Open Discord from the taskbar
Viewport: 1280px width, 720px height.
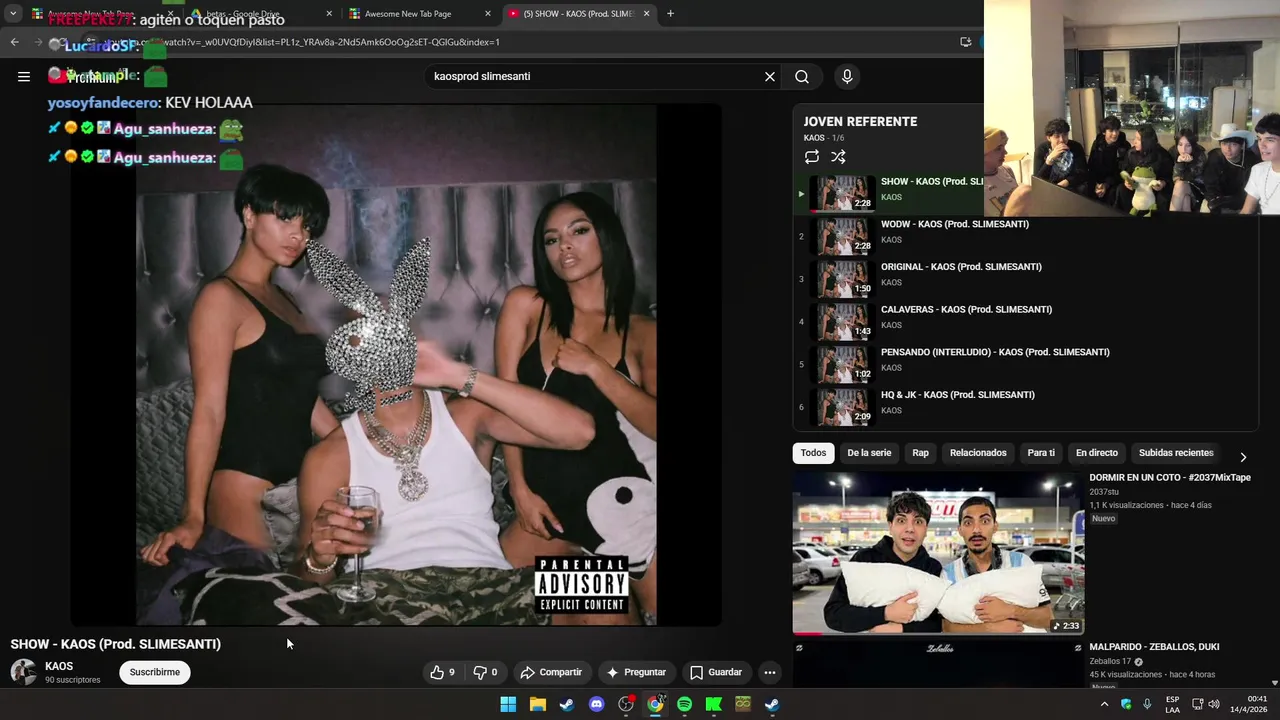click(597, 704)
